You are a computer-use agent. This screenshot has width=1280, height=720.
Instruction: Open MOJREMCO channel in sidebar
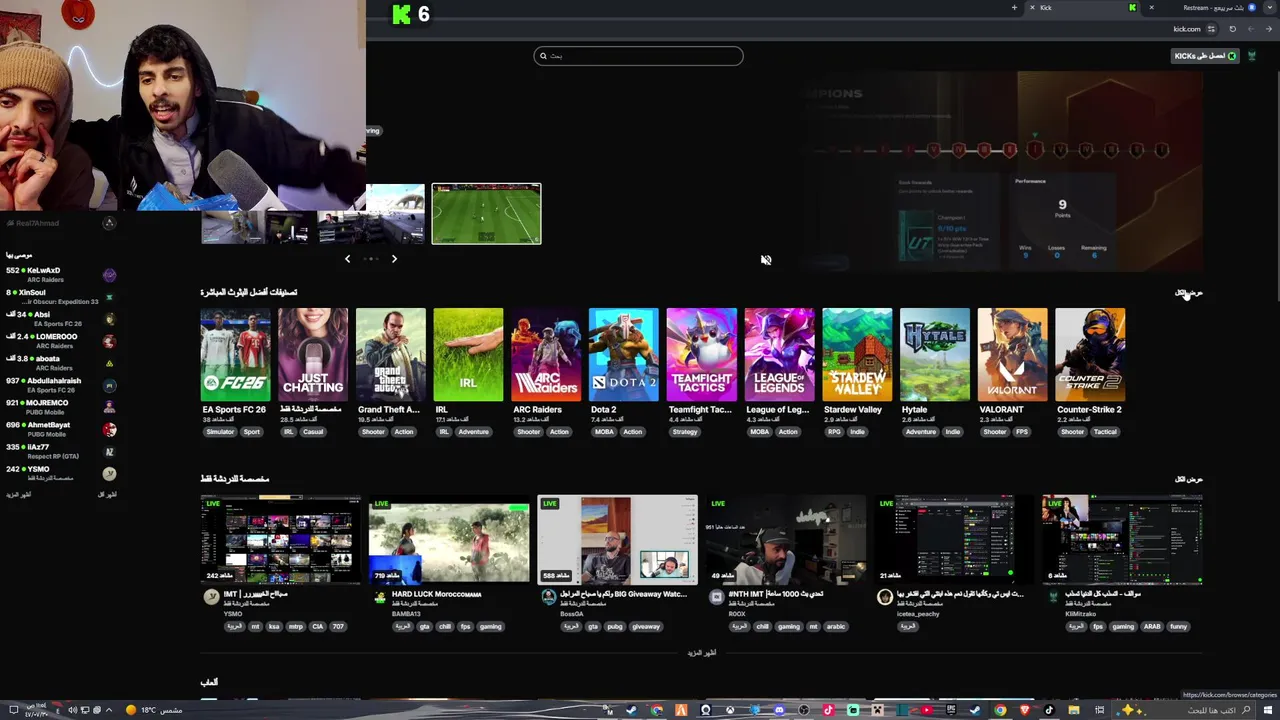tap(60, 407)
